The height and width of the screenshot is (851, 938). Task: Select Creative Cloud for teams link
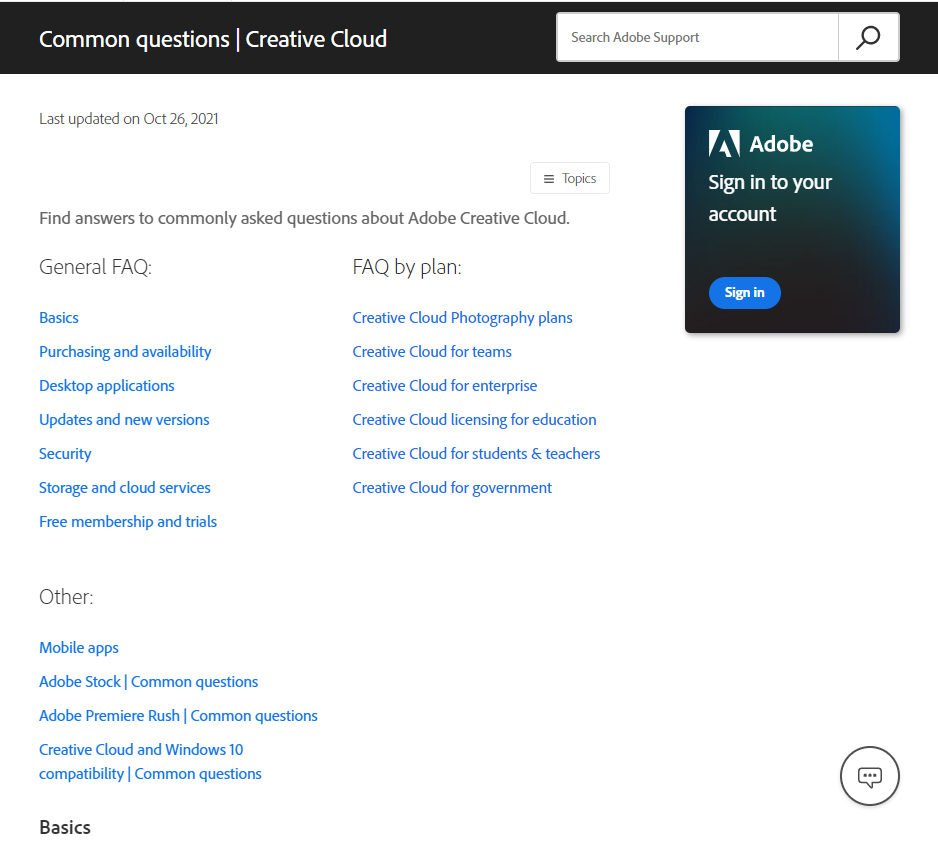[x=432, y=352]
